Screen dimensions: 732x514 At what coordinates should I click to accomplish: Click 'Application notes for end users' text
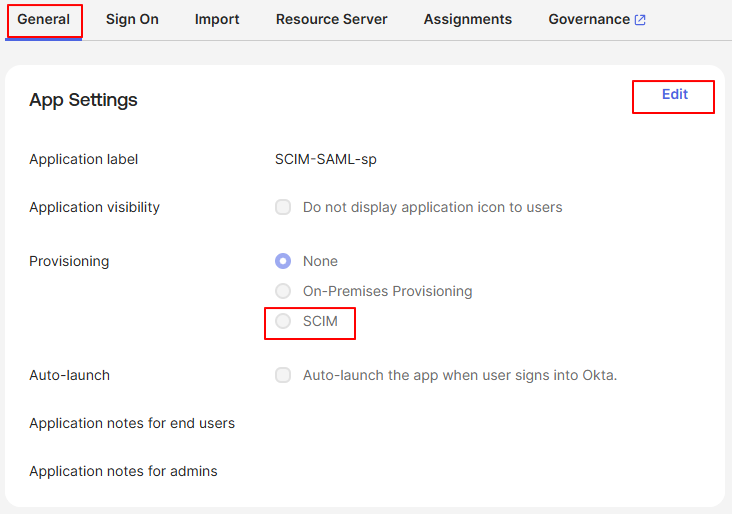point(132,423)
